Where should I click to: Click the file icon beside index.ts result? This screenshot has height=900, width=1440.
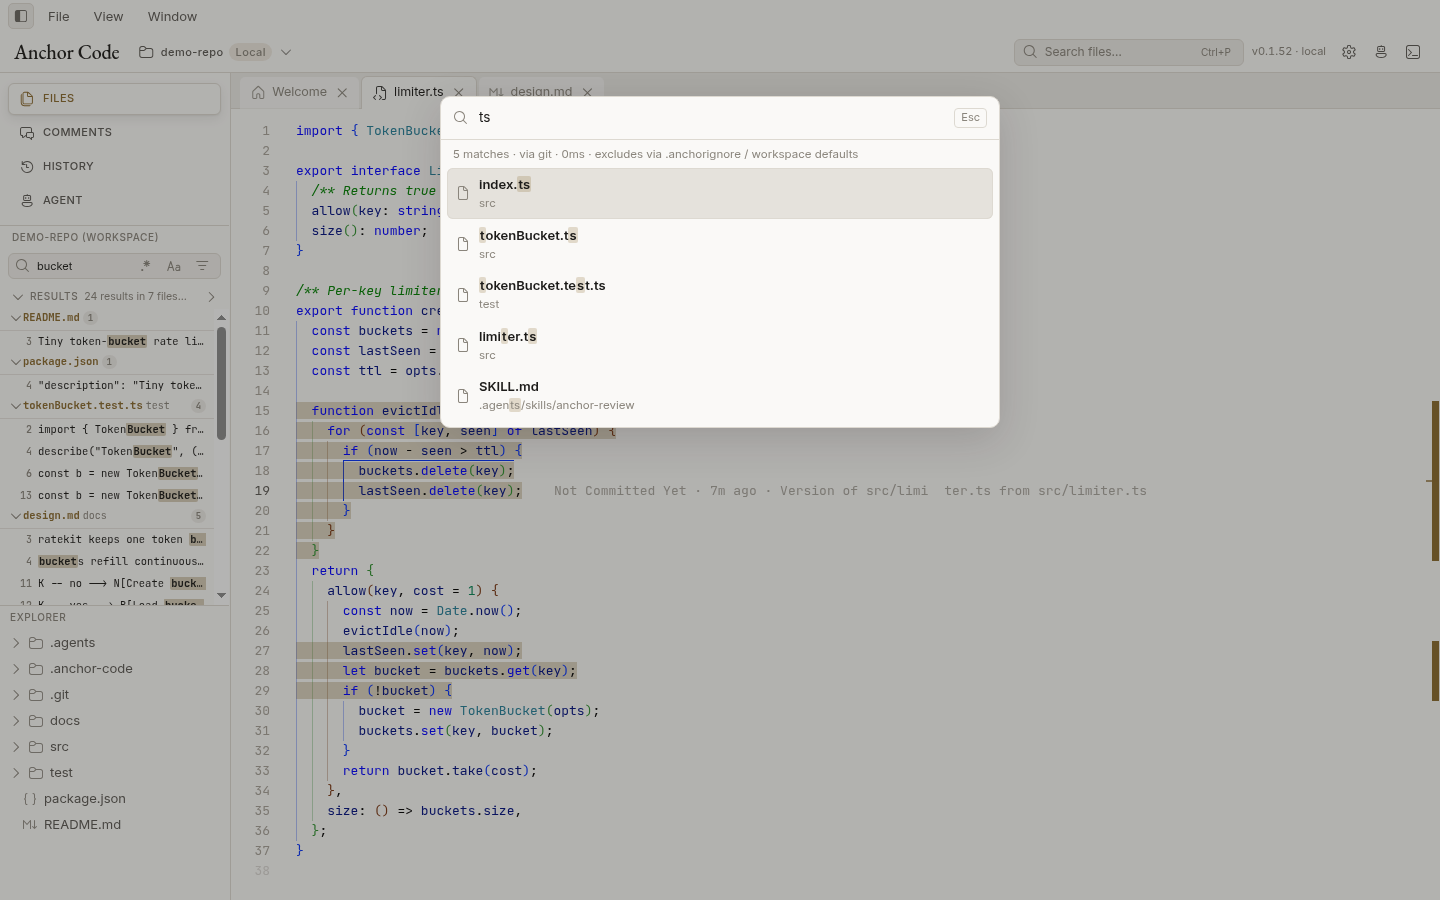pyautogui.click(x=463, y=193)
